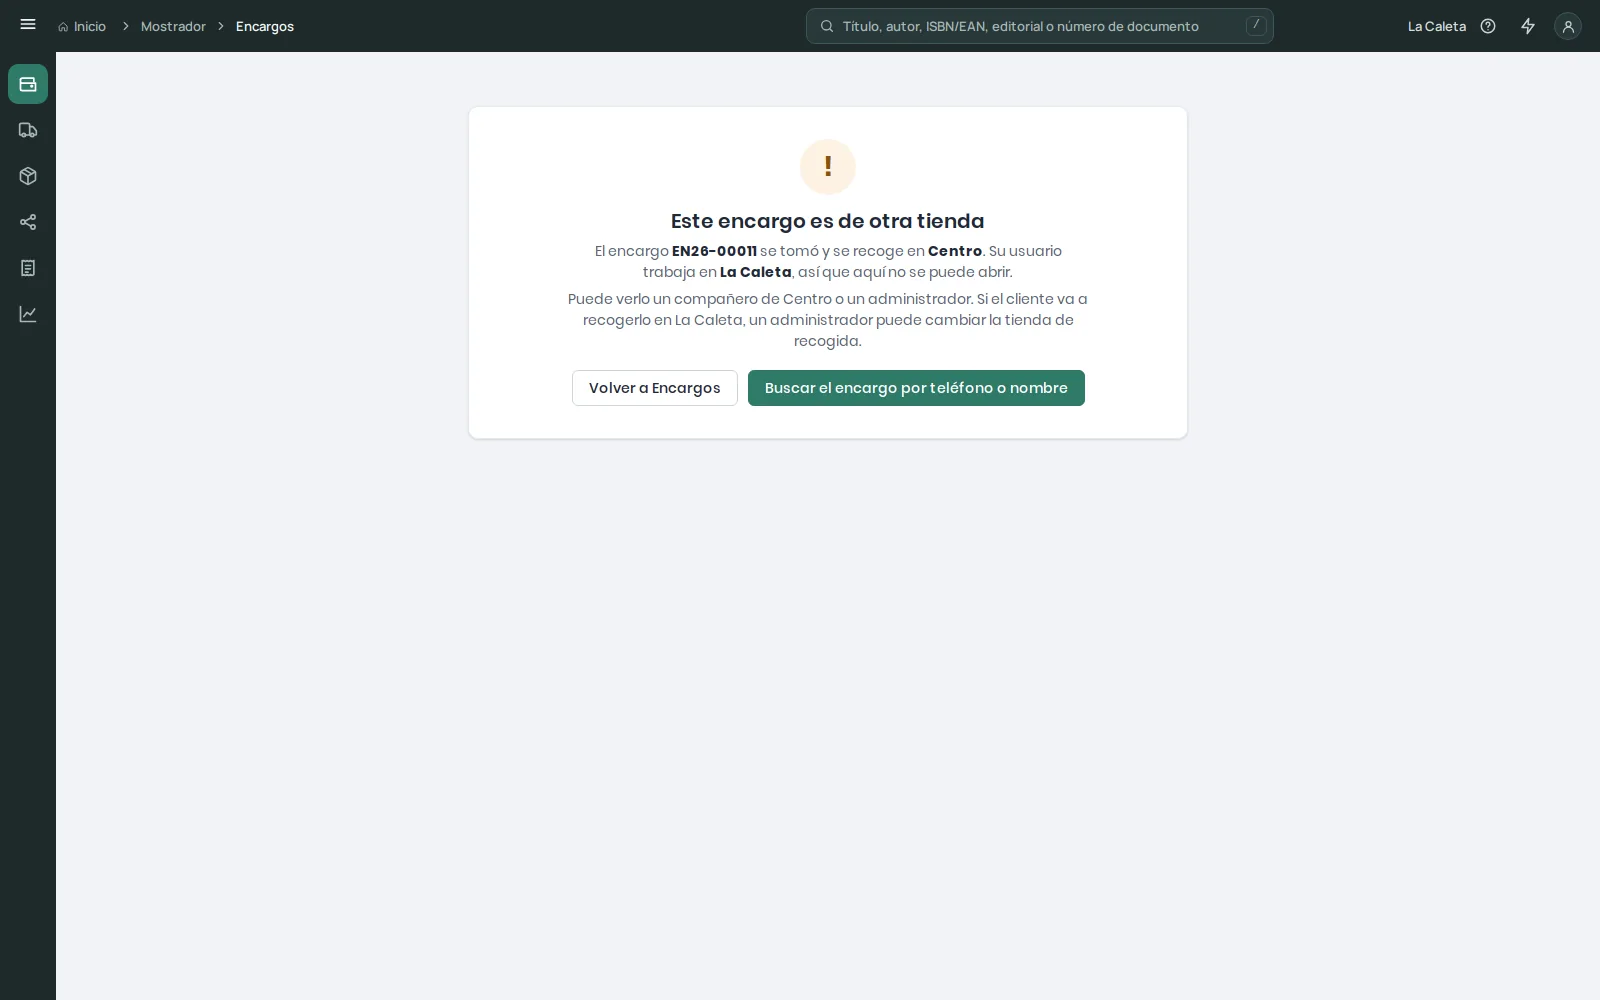Open the delivery truck sidebar icon

[28, 130]
